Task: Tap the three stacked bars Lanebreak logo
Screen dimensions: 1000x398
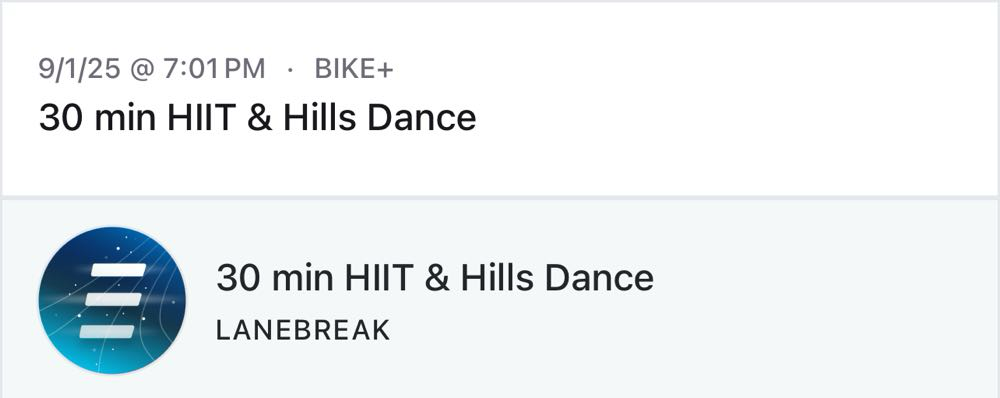Action: [110, 300]
